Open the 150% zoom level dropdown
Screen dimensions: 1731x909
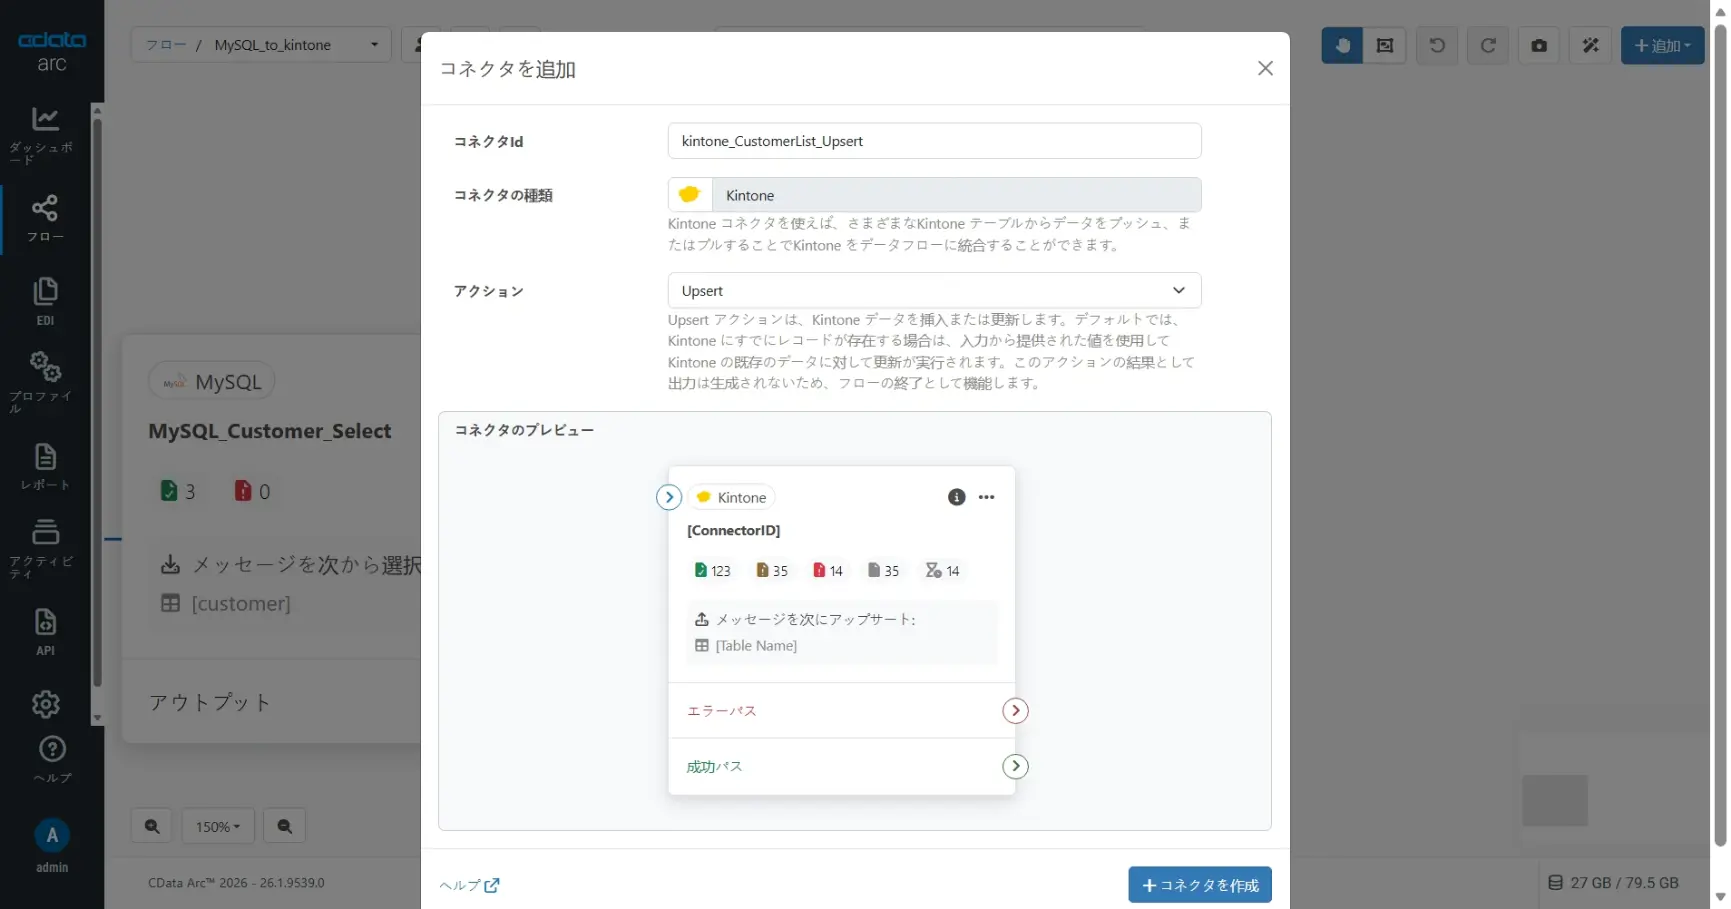(218, 826)
